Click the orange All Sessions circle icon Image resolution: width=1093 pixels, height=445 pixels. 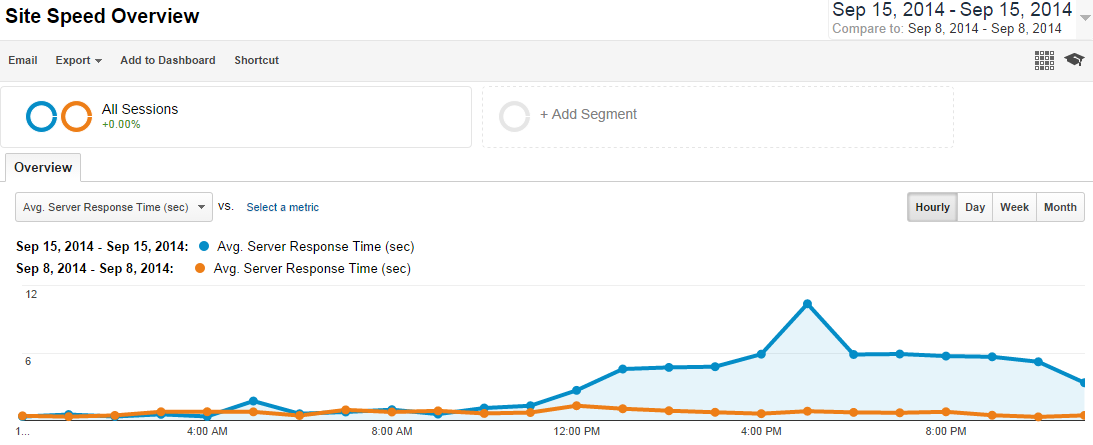77,117
